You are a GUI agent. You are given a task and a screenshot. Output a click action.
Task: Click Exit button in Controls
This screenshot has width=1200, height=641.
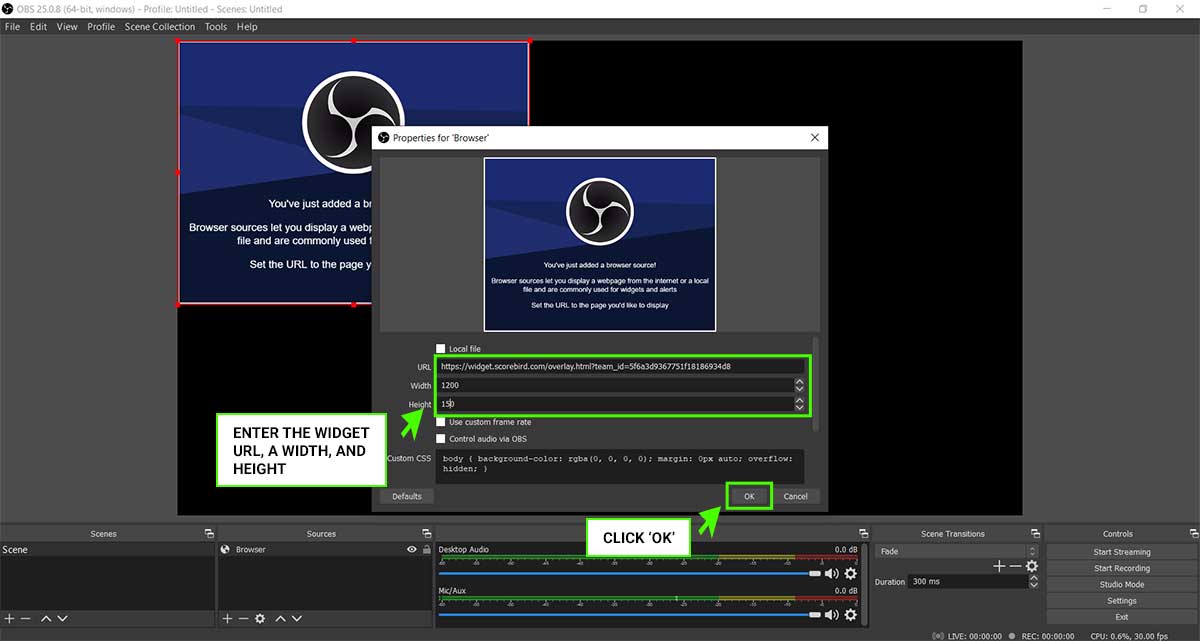click(1121, 617)
